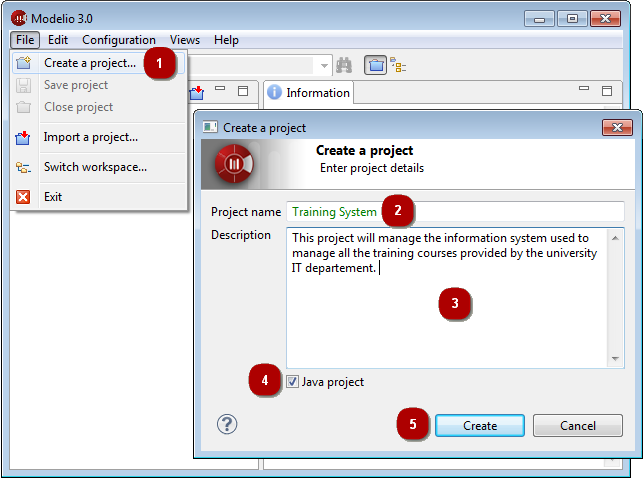This screenshot has width=644, height=479.
Task: Click the import icon in left panel header
Action: click(x=197, y=92)
